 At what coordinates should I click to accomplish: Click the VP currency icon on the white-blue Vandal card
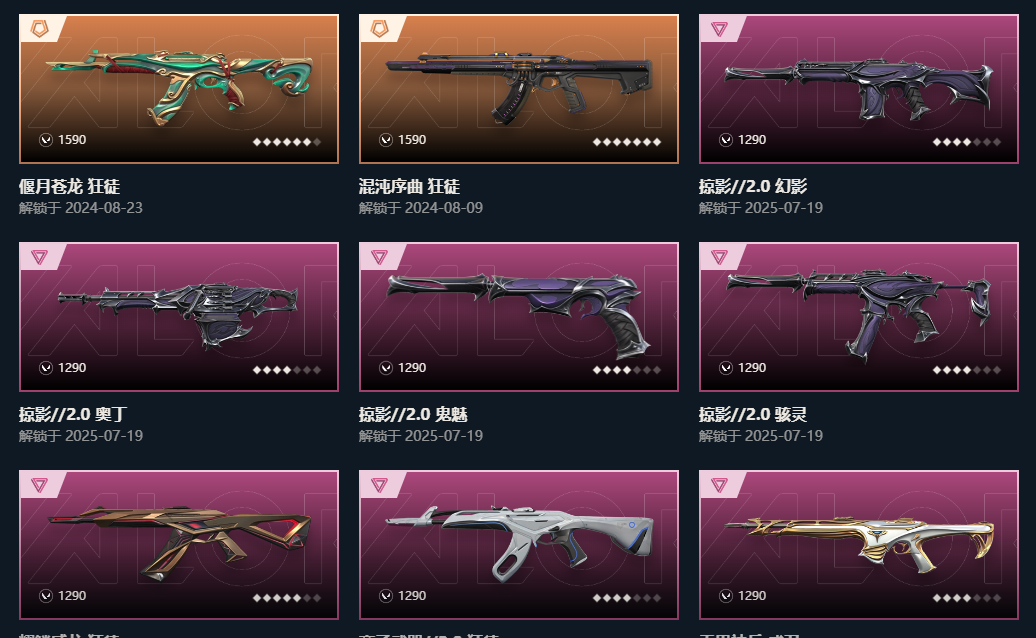pos(386,596)
